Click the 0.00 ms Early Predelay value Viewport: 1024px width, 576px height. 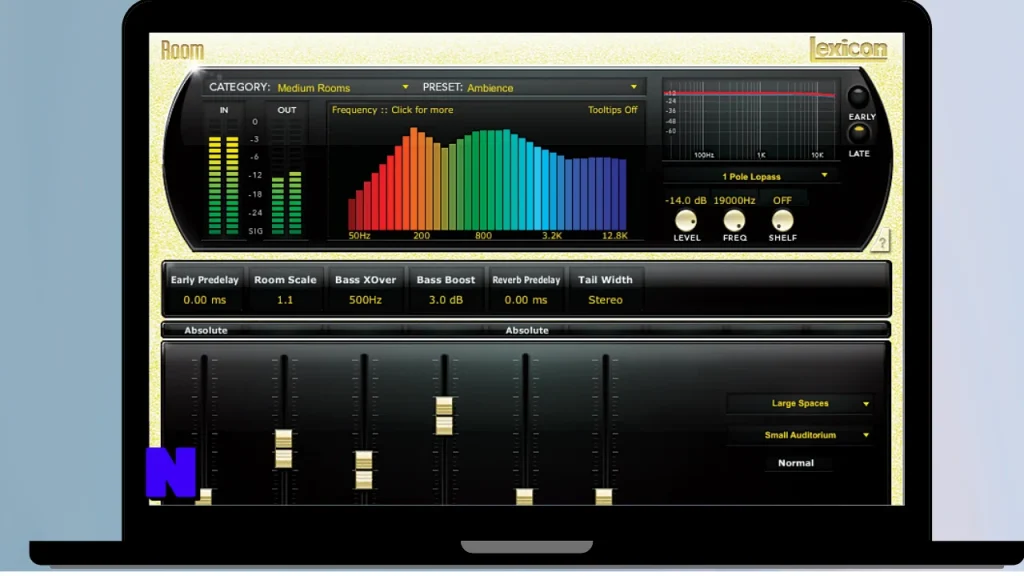coord(204,300)
